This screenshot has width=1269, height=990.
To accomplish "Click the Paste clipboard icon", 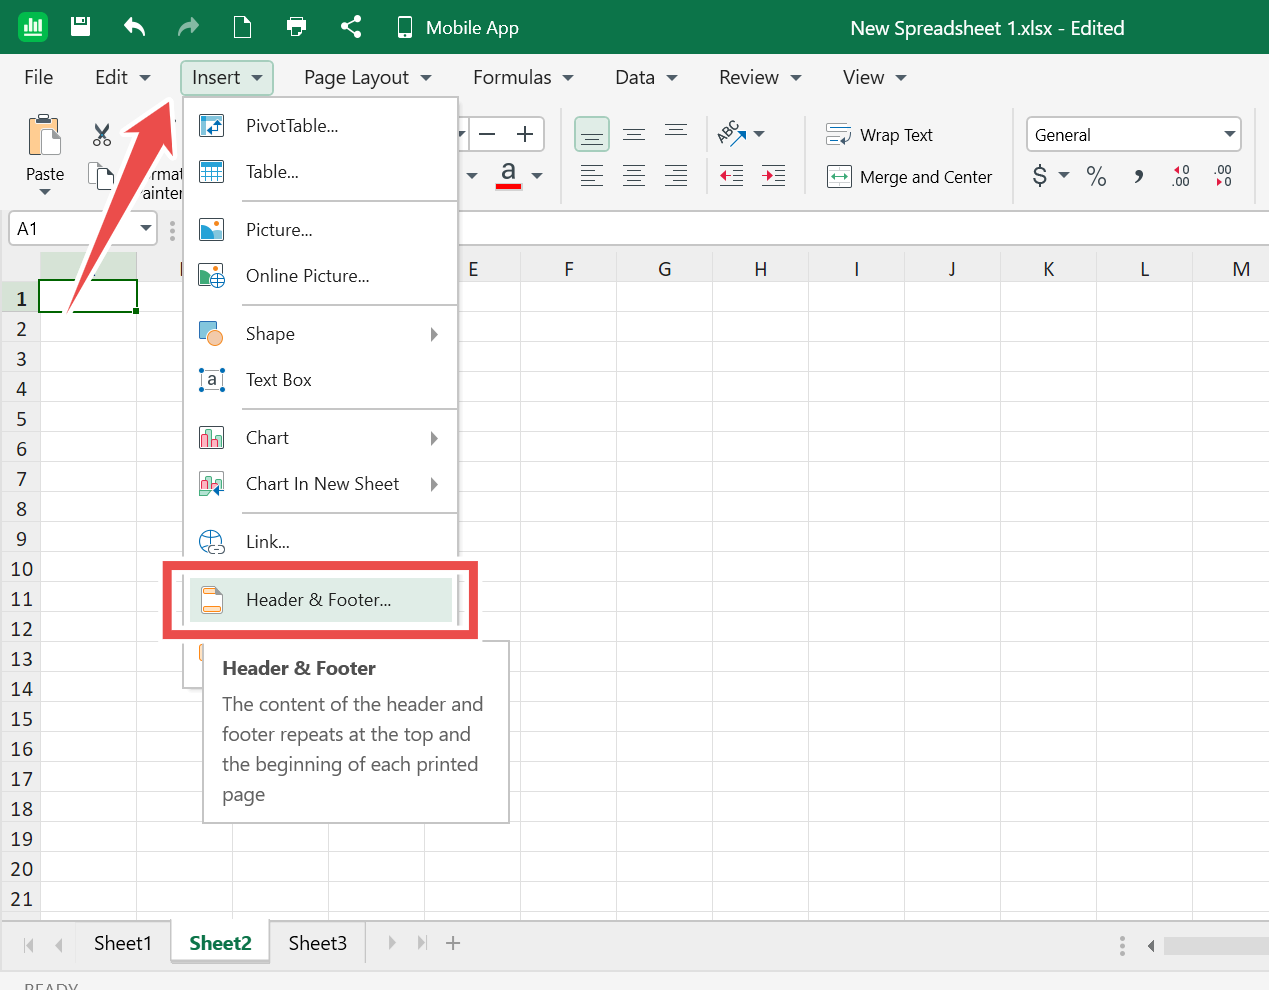I will (45, 136).
